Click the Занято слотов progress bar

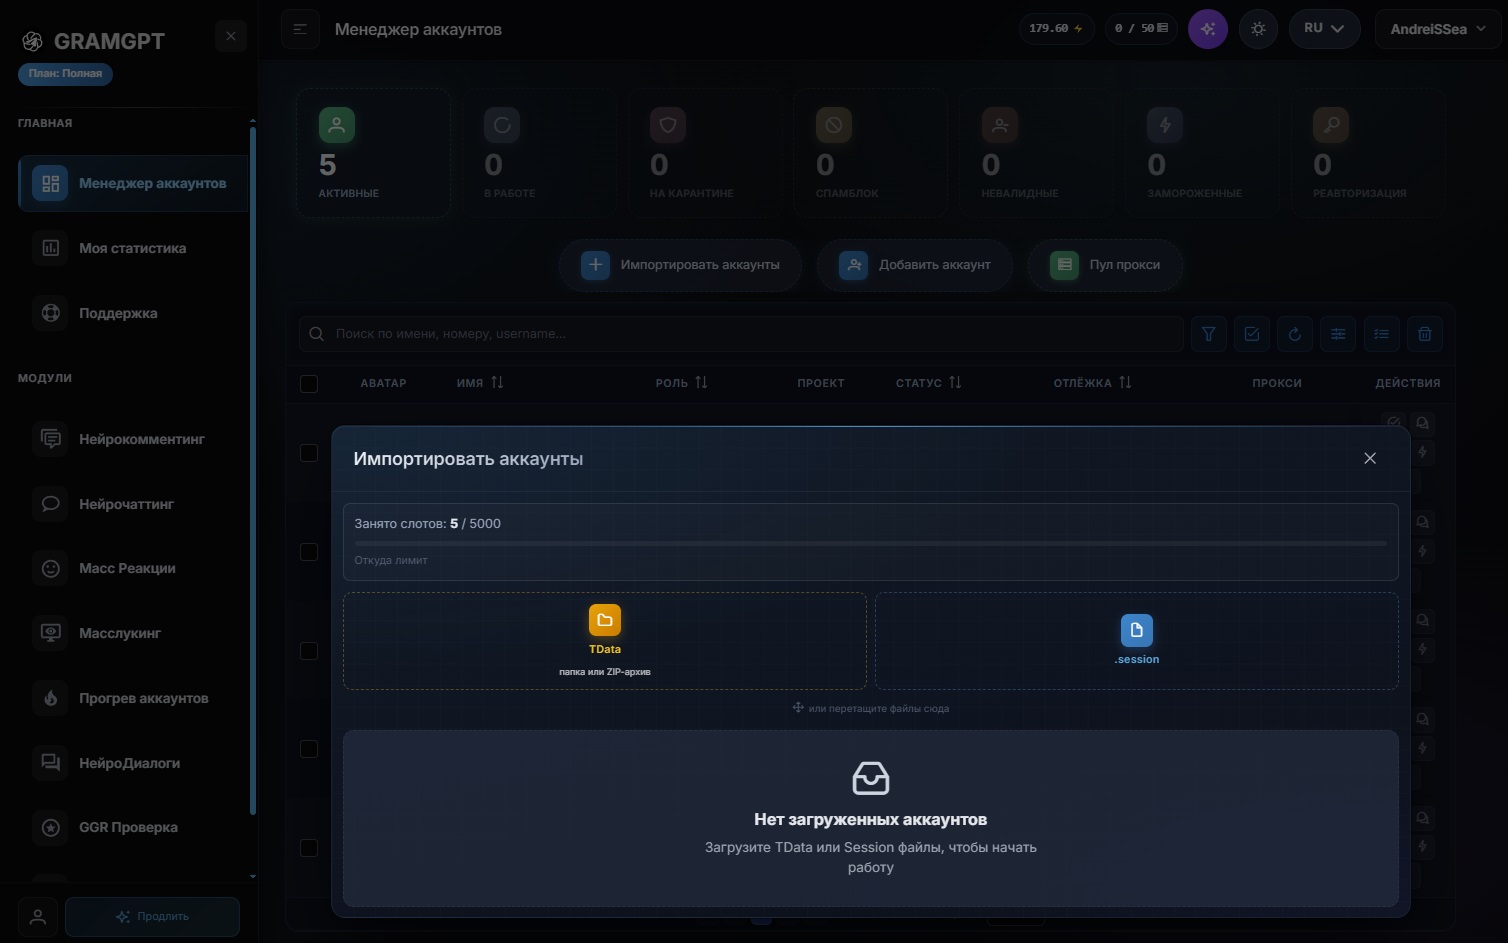point(870,543)
